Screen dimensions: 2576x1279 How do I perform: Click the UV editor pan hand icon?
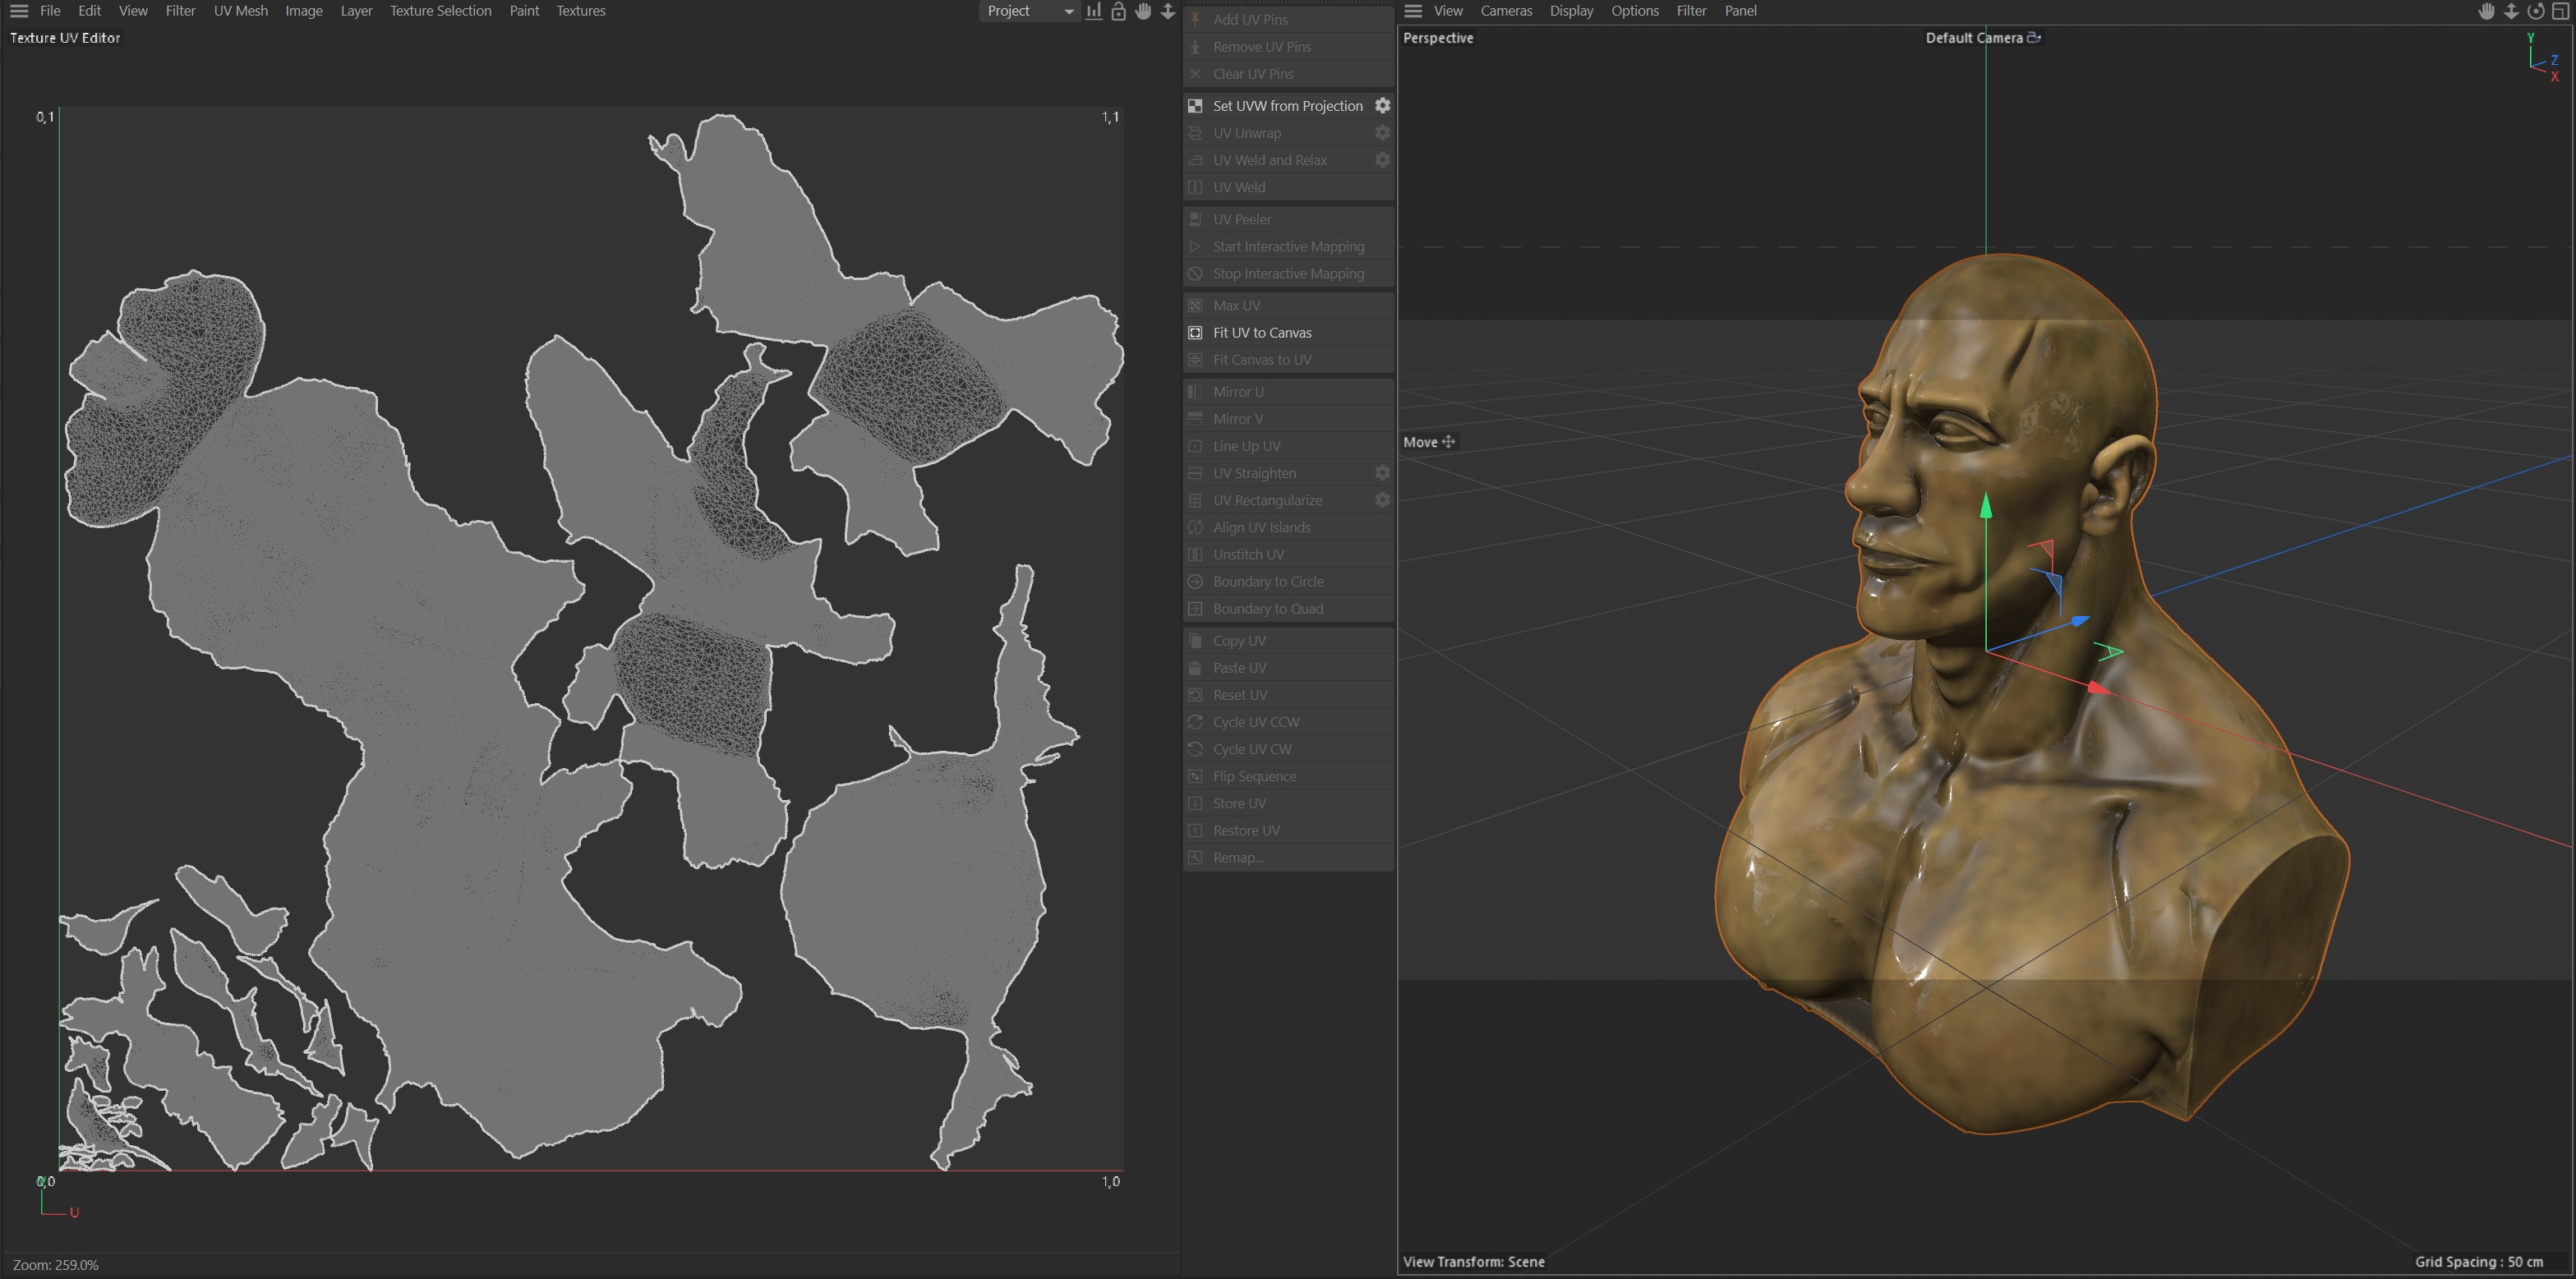point(1143,11)
